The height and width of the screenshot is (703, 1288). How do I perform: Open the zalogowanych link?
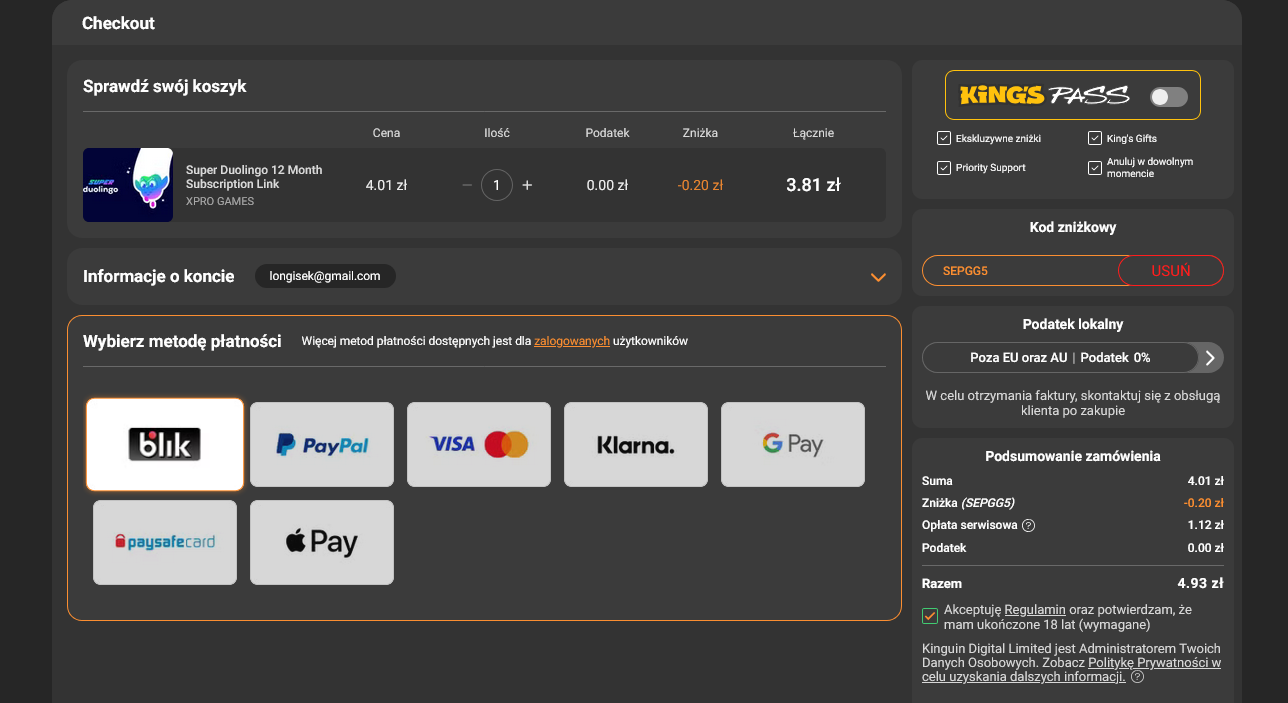(x=572, y=341)
